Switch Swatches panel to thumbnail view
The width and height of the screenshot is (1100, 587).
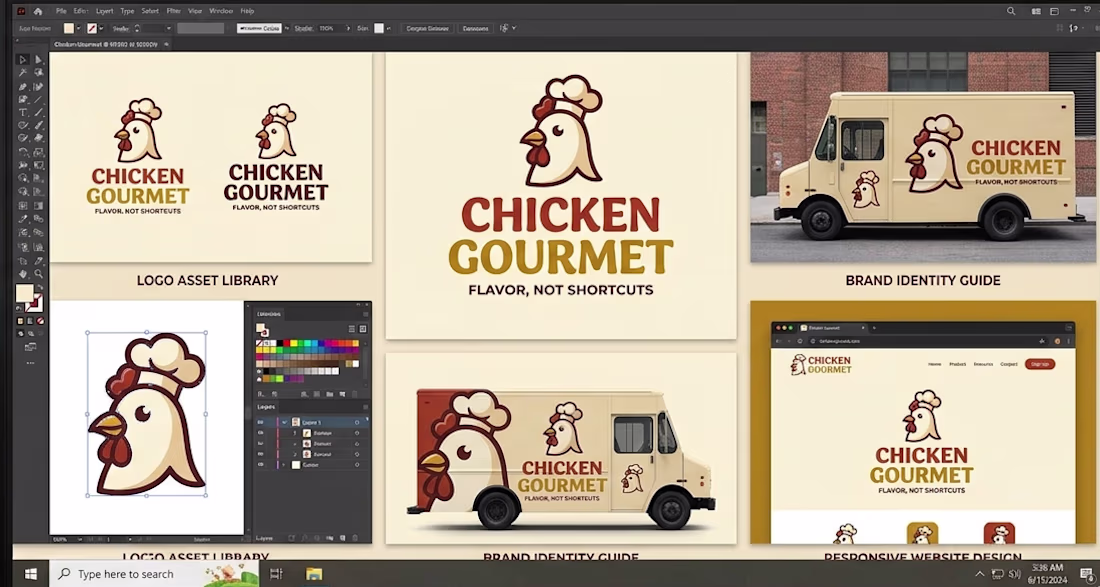pos(363,328)
